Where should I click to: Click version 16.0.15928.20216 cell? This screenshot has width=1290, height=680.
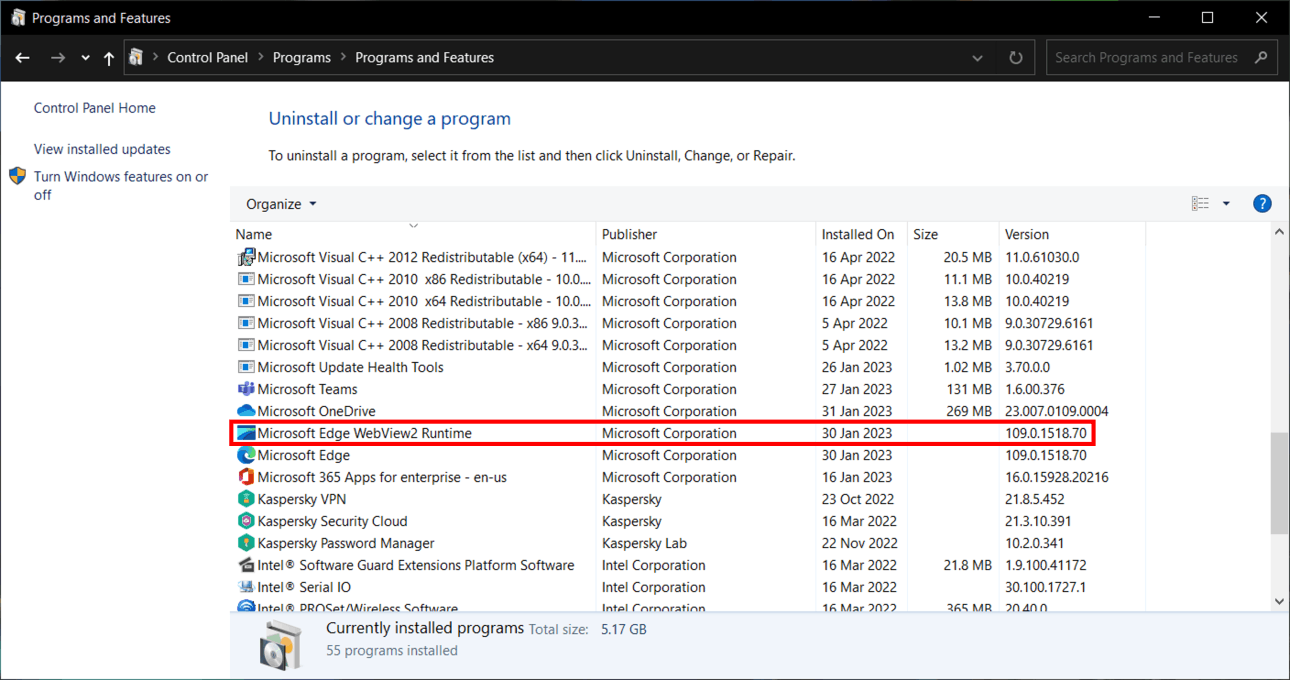[x=1057, y=477]
